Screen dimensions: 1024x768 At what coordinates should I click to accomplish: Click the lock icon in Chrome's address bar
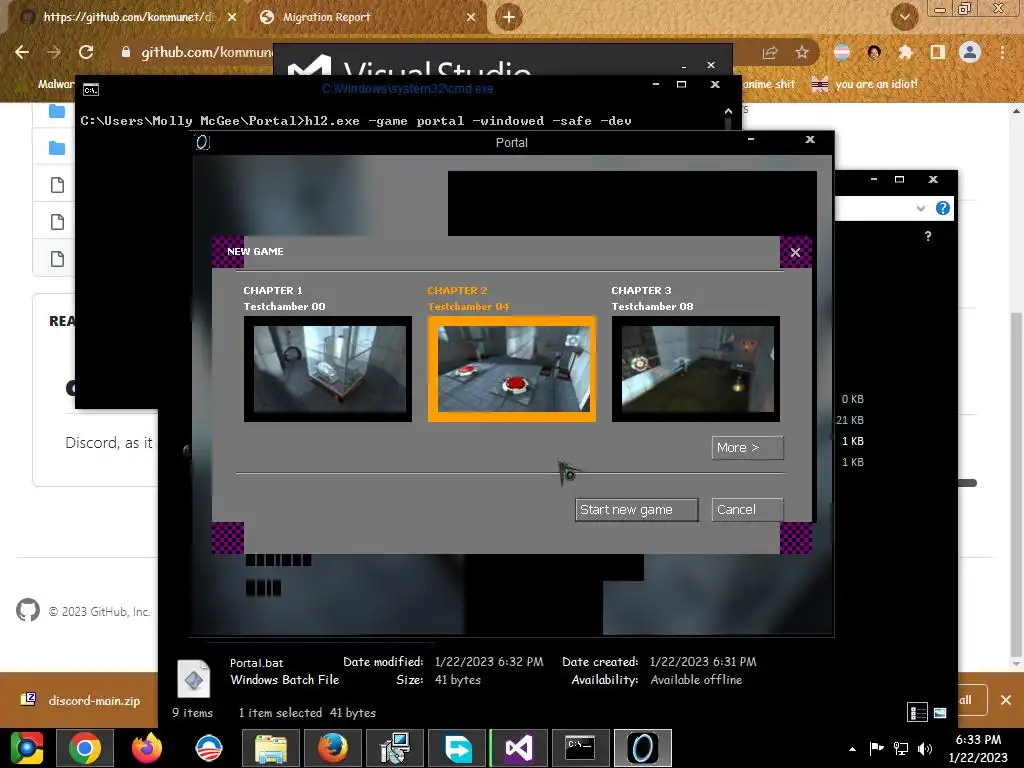tap(126, 52)
